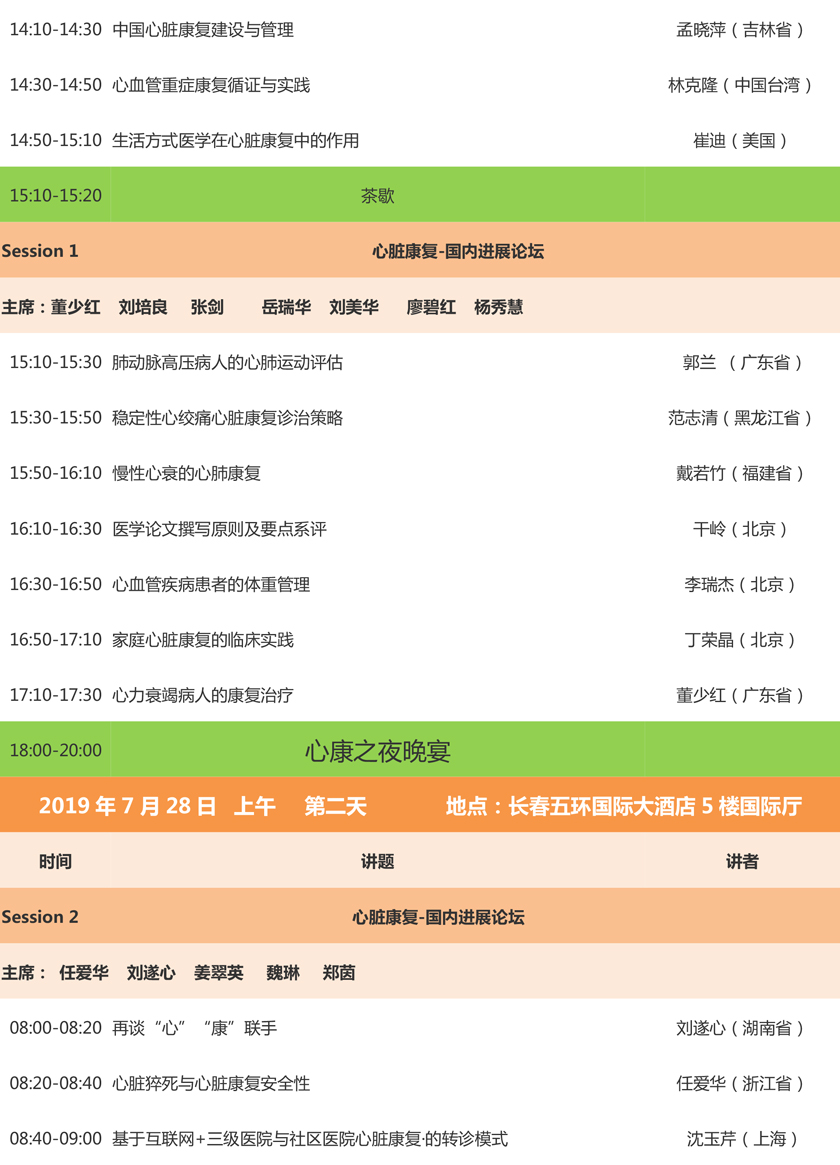Click speaker 沈玉芹（上海）
840x1165 pixels.
pyautogui.click(x=741, y=1138)
